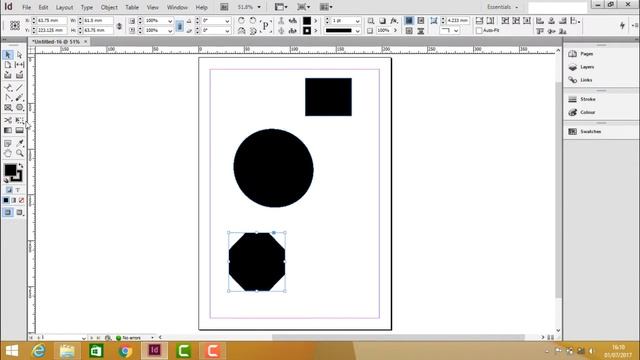
Task: Toggle the Auto-Fit checkbox
Action: (479, 31)
